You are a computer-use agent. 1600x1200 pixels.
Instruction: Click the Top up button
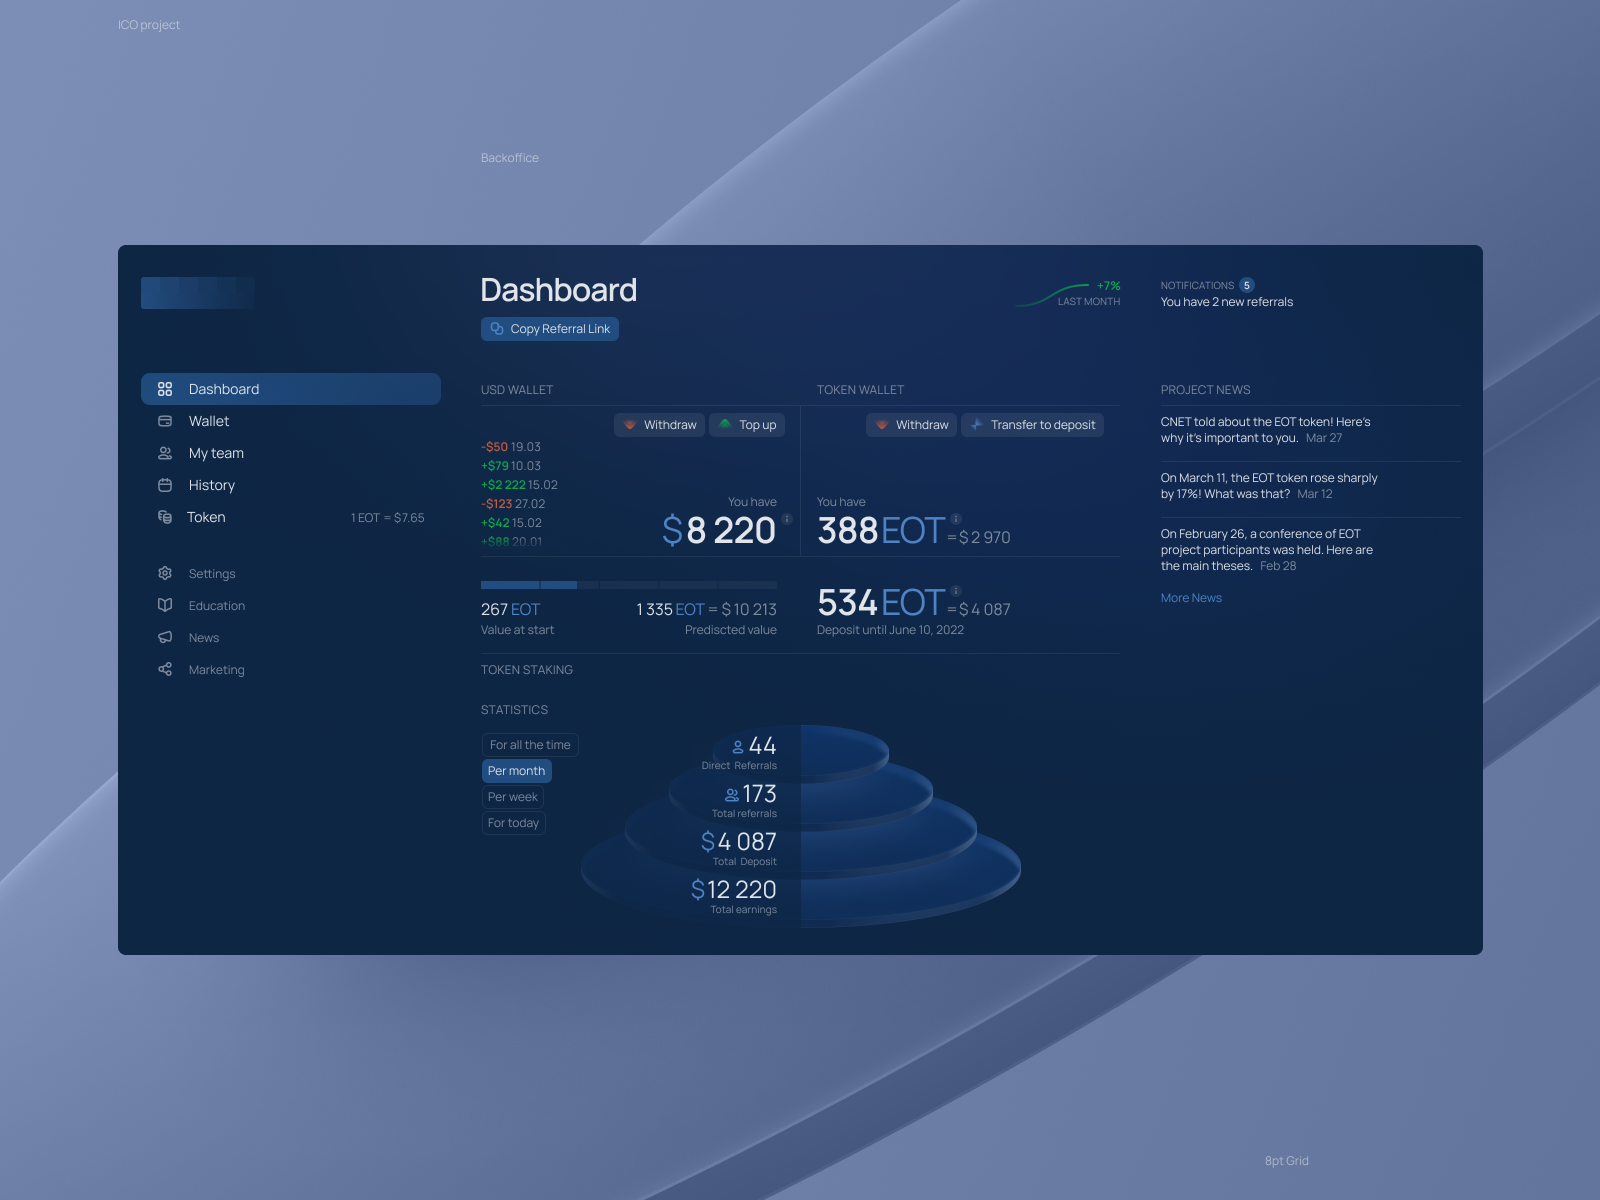[747, 425]
